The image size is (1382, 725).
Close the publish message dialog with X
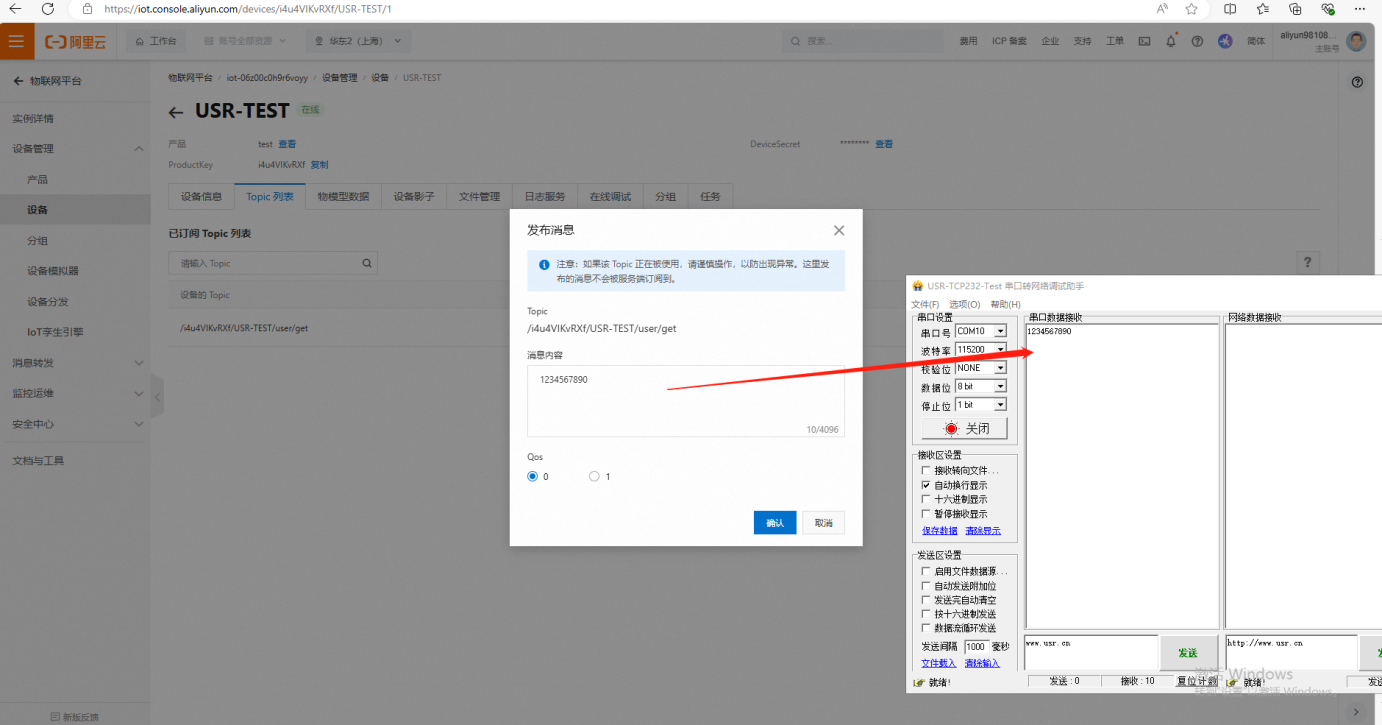click(x=839, y=230)
